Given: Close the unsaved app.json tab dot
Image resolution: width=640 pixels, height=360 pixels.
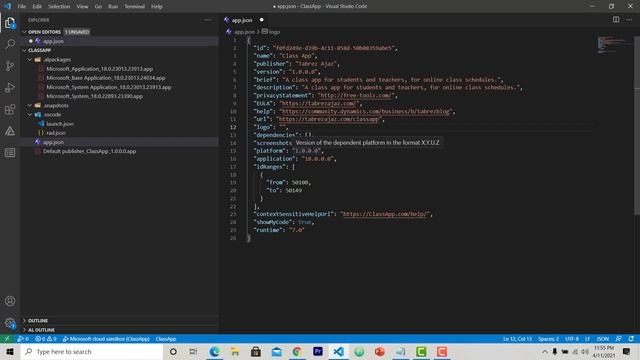Looking at the screenshot, I should pyautogui.click(x=262, y=20).
